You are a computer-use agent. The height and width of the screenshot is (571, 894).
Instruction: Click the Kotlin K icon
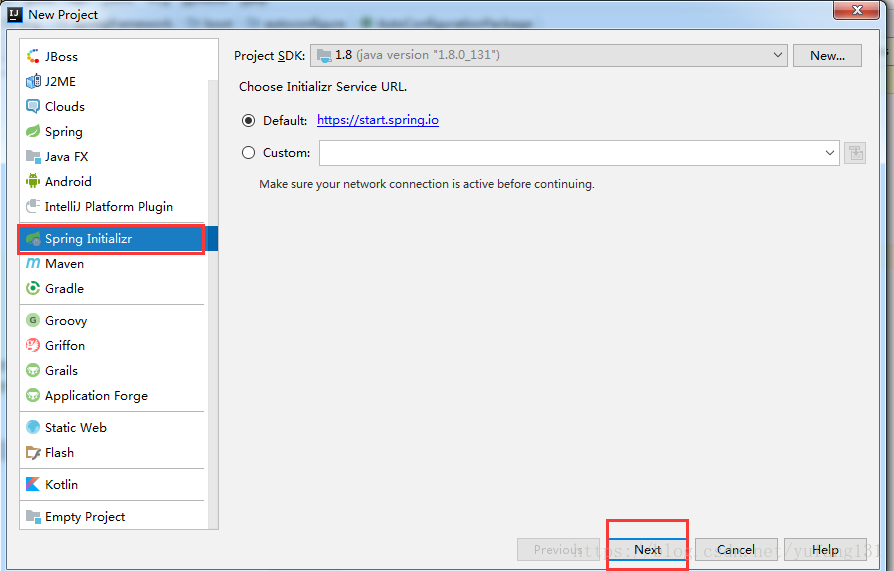pos(33,485)
